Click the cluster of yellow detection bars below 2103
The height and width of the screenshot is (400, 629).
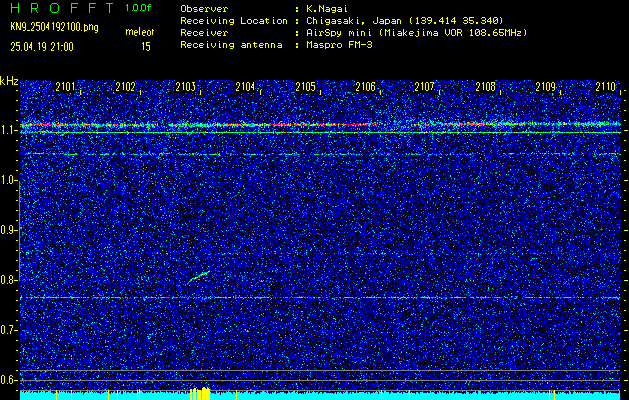[x=200, y=394]
